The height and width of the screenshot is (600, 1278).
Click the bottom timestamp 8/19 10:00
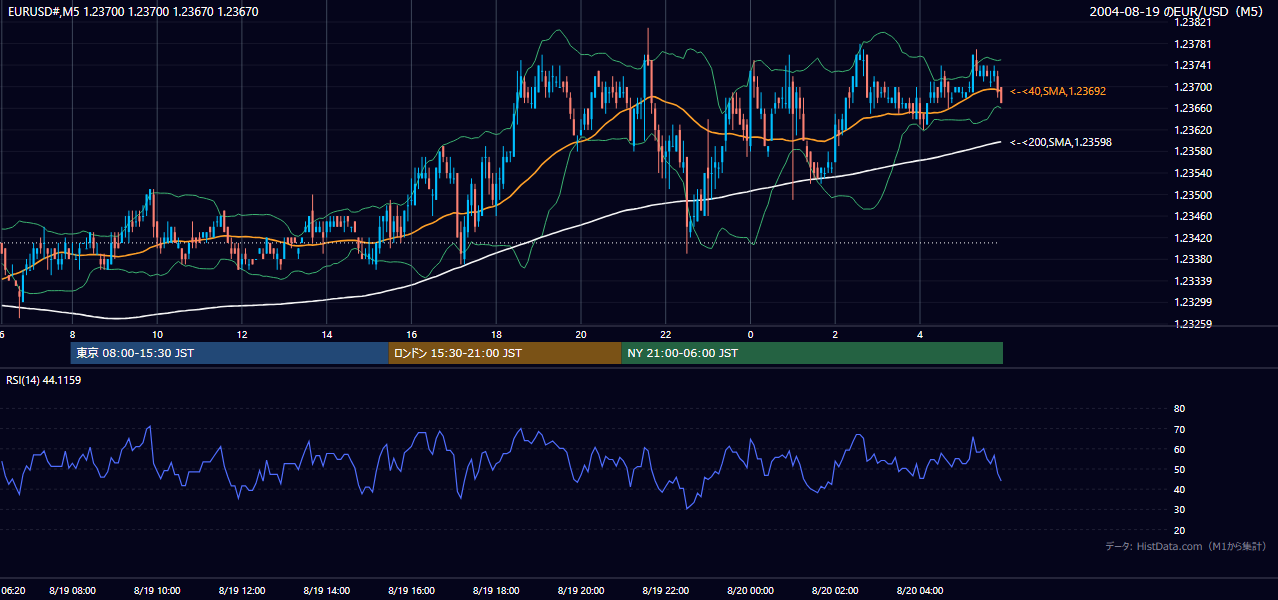pyautogui.click(x=157, y=591)
